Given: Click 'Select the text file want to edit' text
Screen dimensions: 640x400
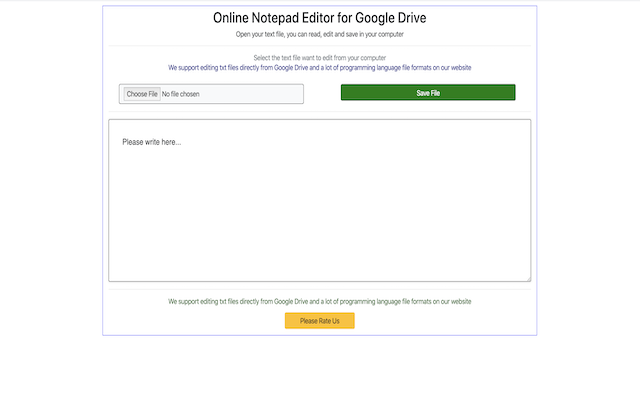Looking at the screenshot, I should tap(320, 58).
